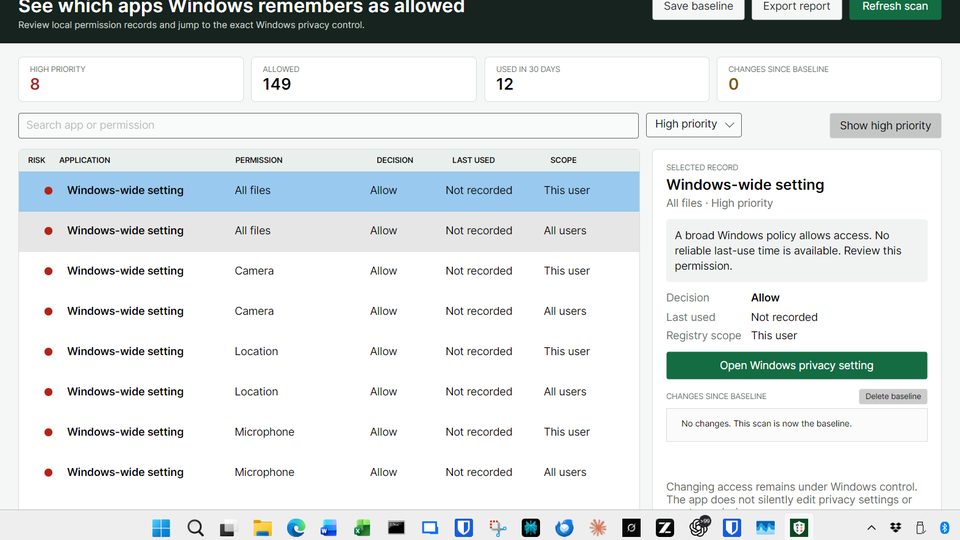Open the Zed editor taskbar icon
The height and width of the screenshot is (540, 960).
665,527
